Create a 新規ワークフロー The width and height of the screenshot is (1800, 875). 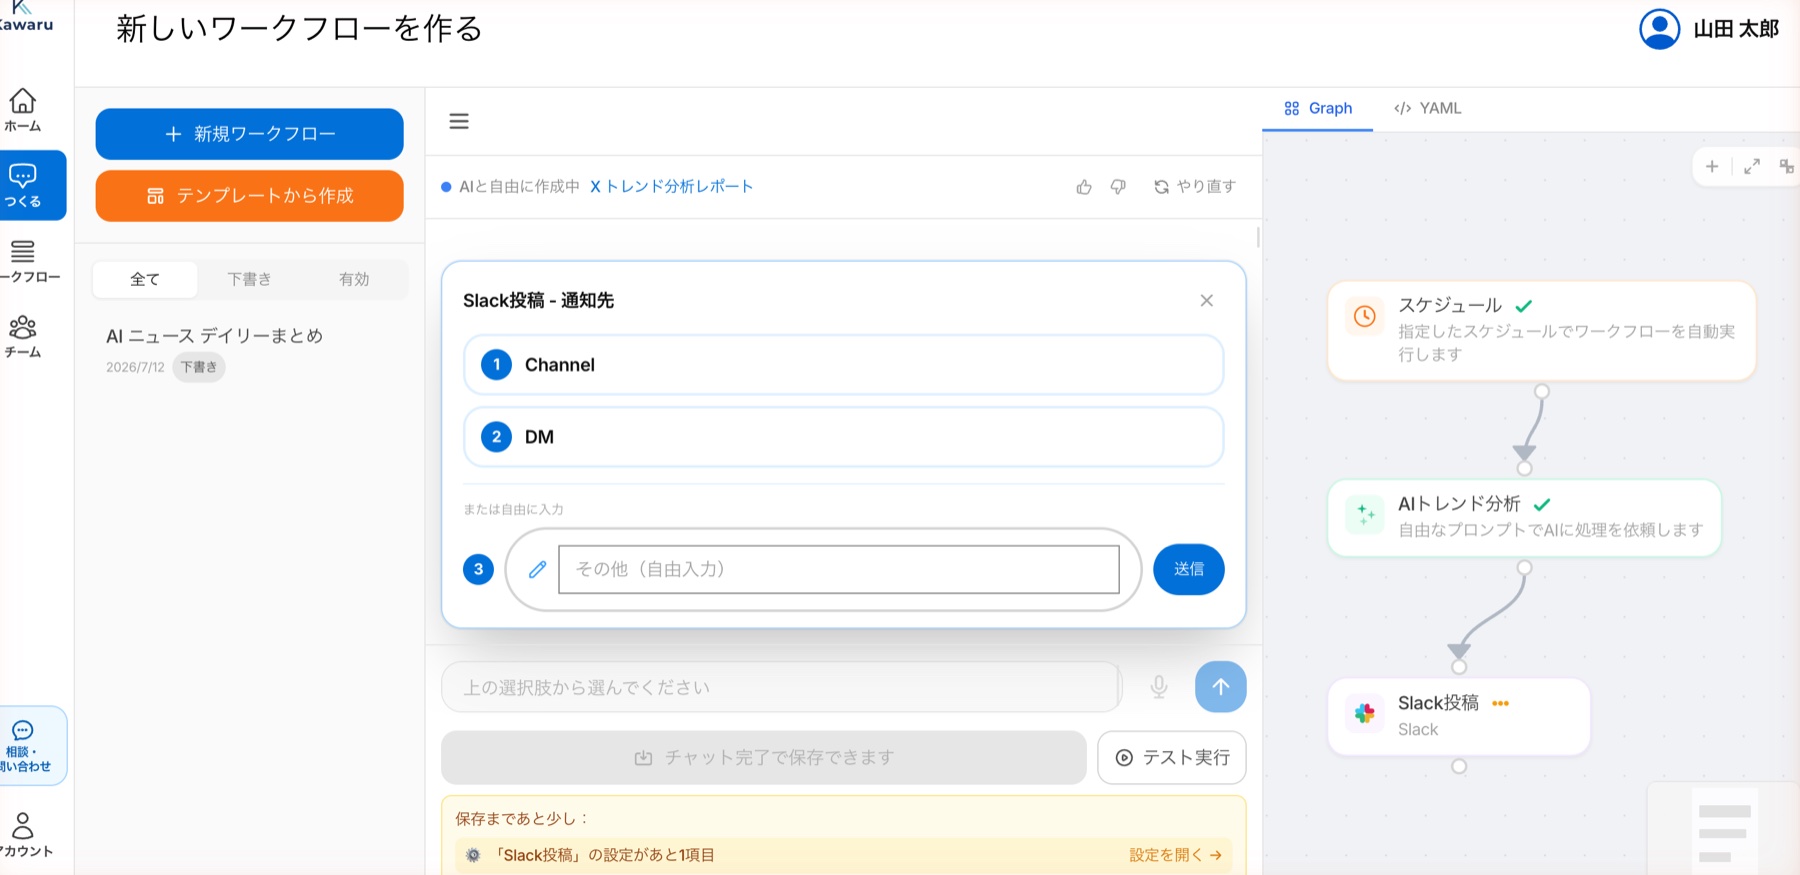click(x=250, y=134)
